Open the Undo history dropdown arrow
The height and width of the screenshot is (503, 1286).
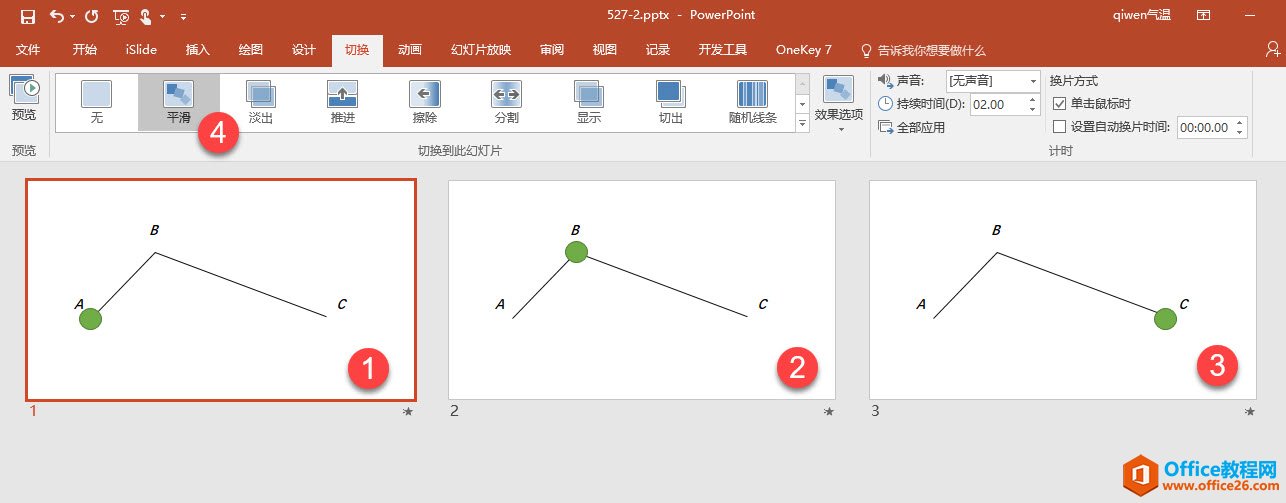click(73, 17)
